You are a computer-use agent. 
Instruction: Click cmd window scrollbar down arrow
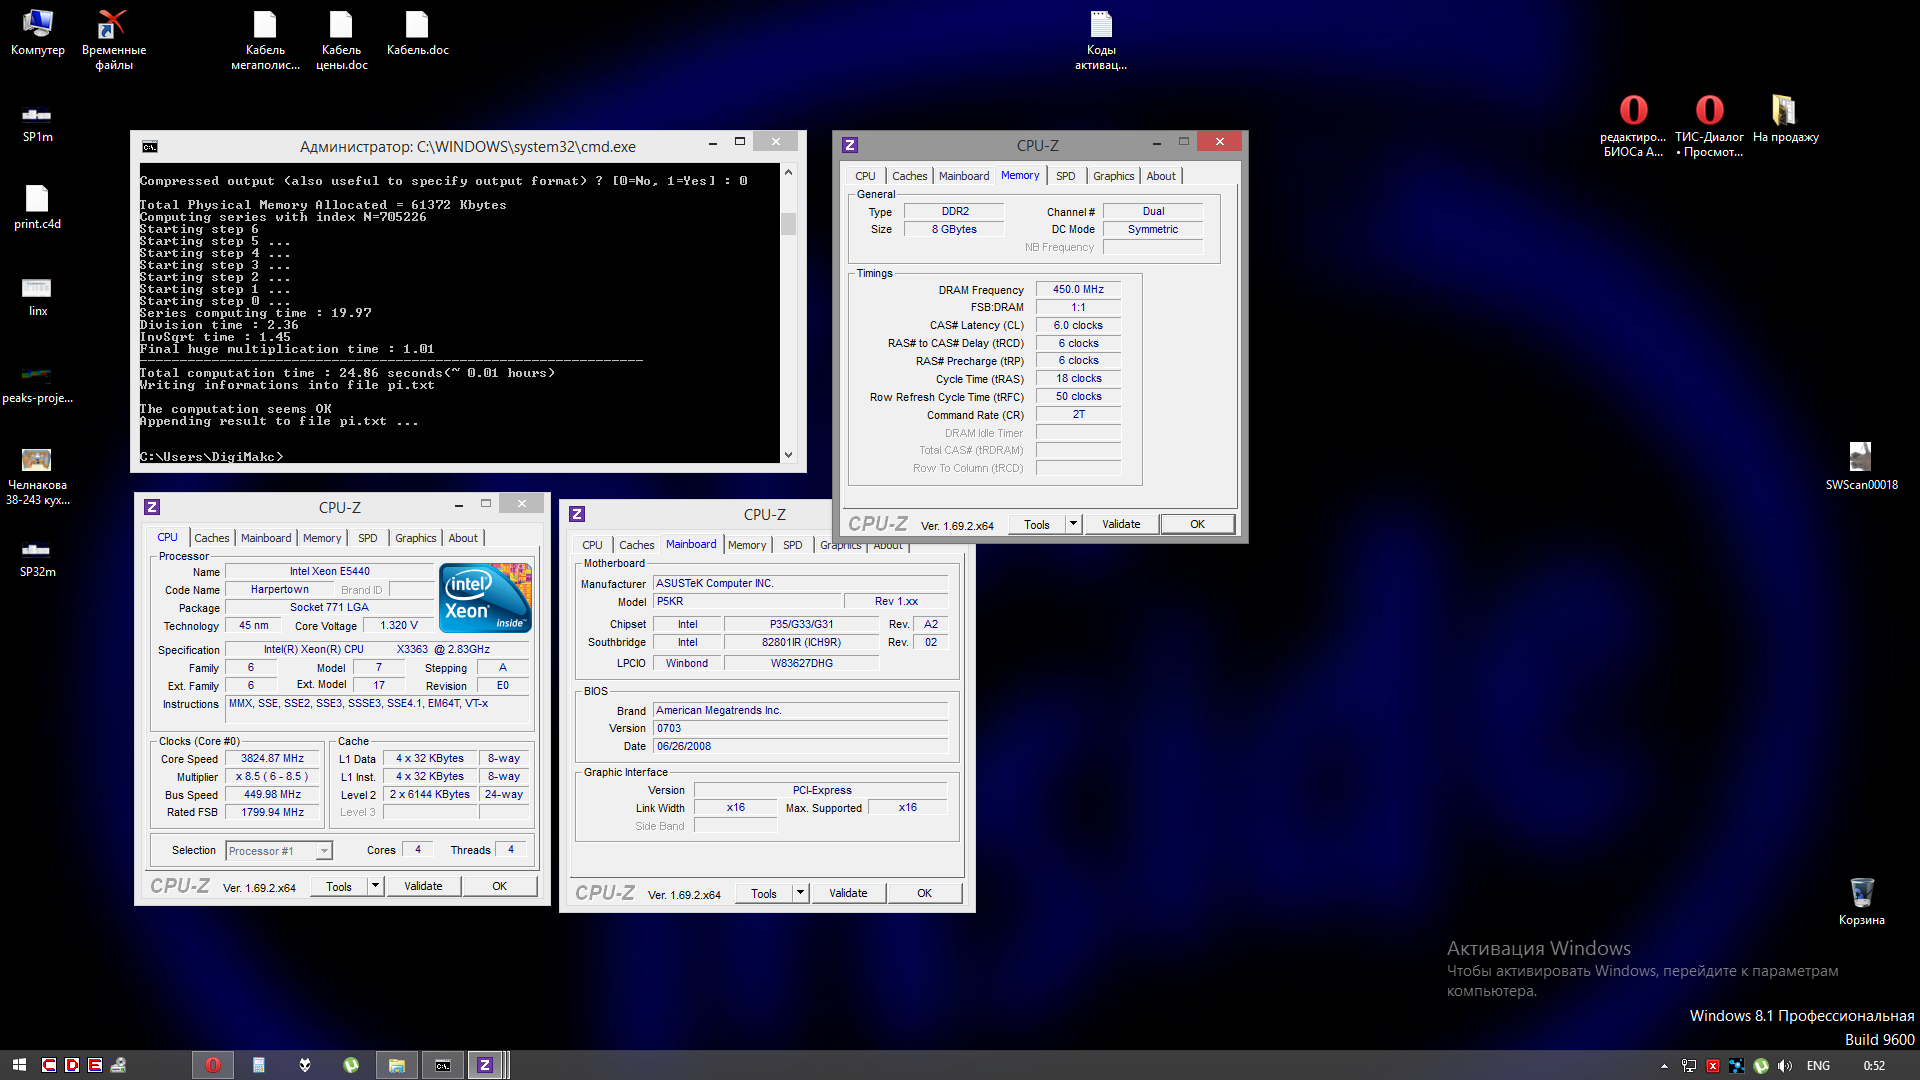pos(789,455)
